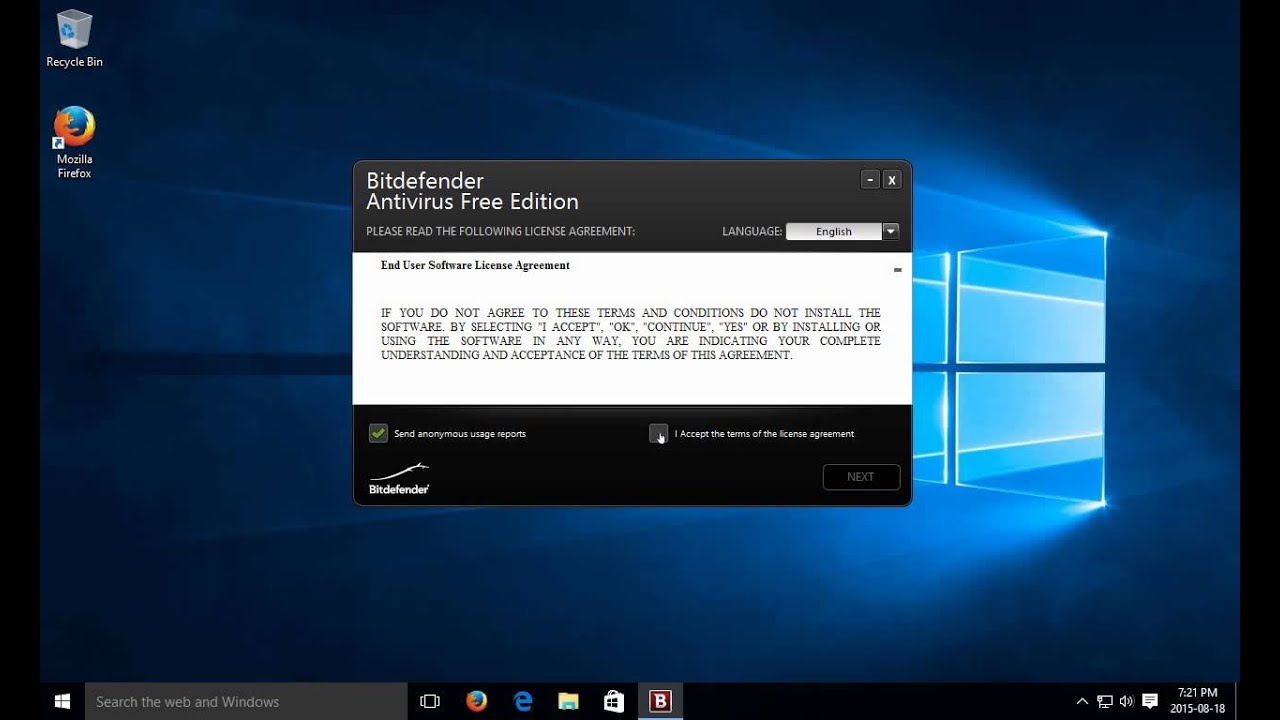Image resolution: width=1280 pixels, height=720 pixels.
Task: Click the Bitdefender Antivirus Free Edition title
Action: pyautogui.click(x=472, y=191)
